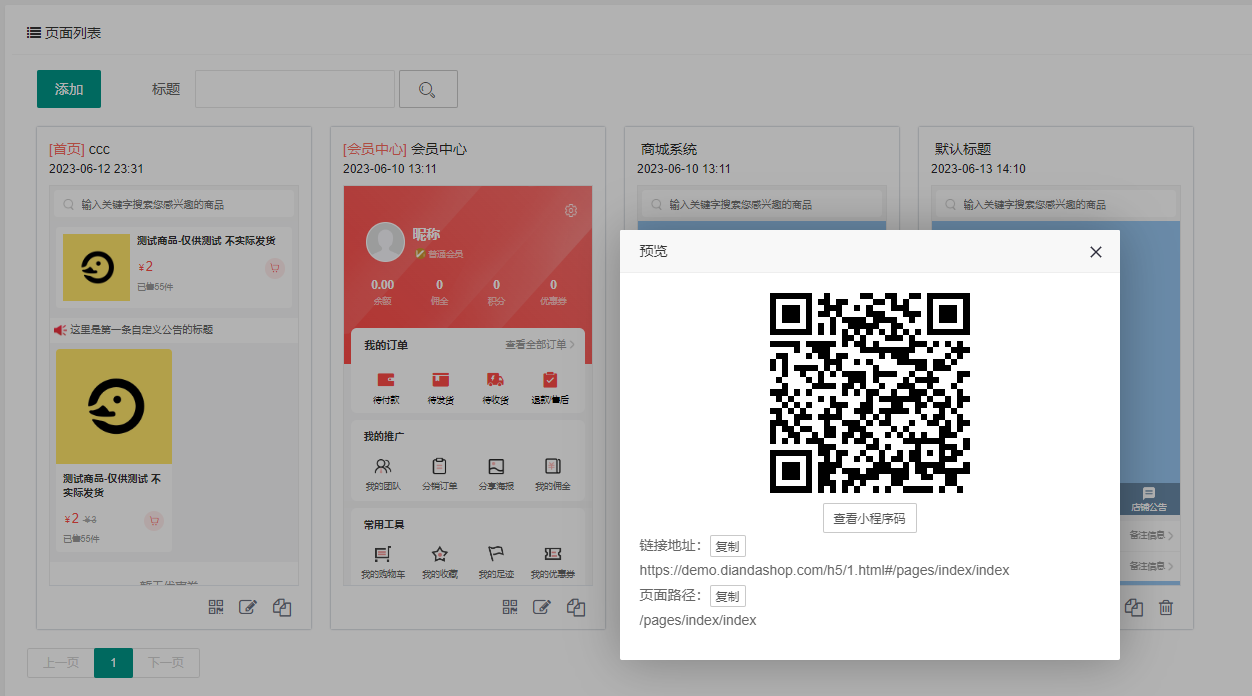Click the 我的佣金 icon

[x=552, y=466]
